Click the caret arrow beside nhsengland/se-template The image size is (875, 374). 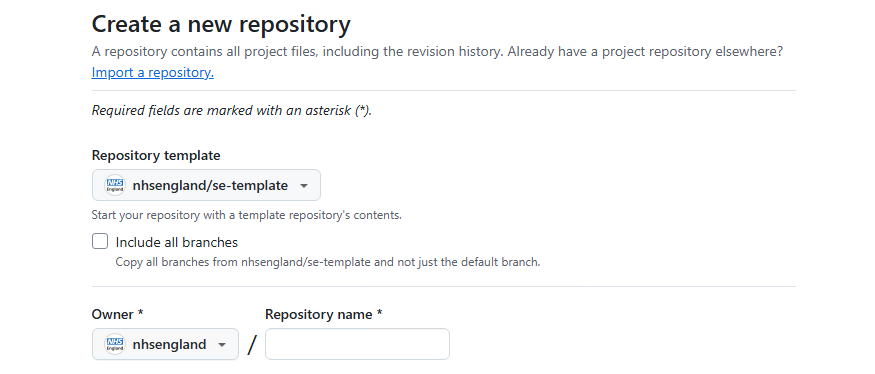tap(304, 186)
